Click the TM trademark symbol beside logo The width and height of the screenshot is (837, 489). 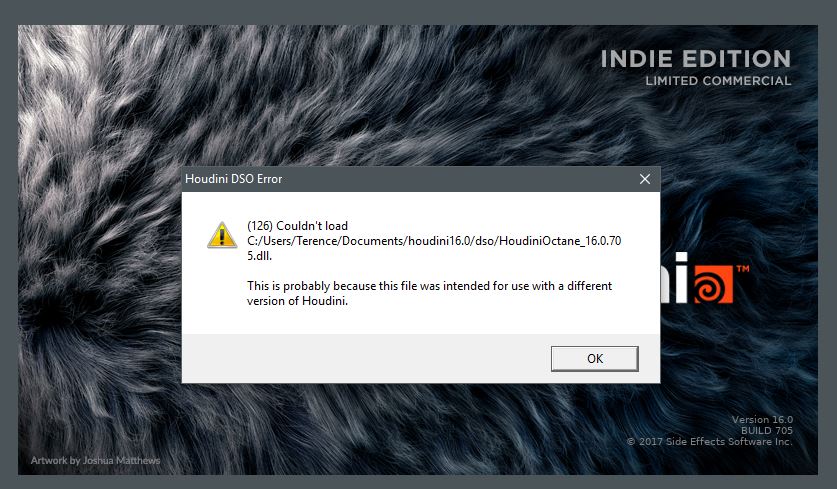[x=743, y=269]
